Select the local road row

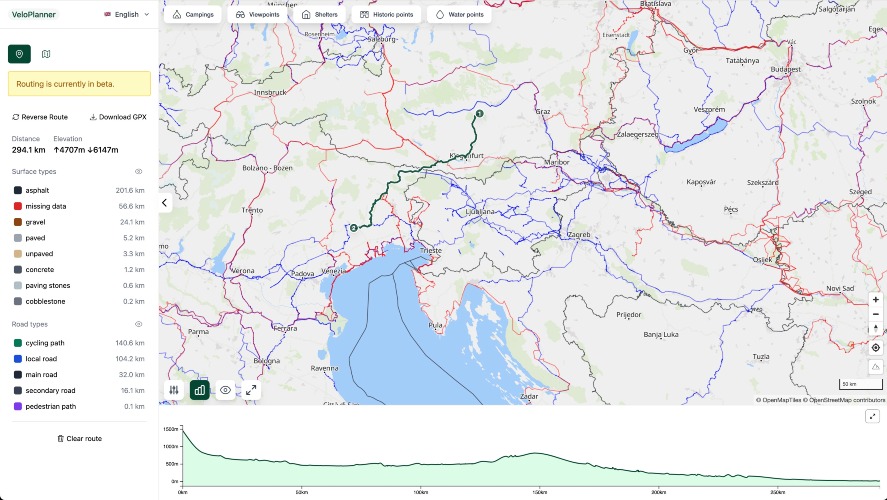(x=79, y=359)
